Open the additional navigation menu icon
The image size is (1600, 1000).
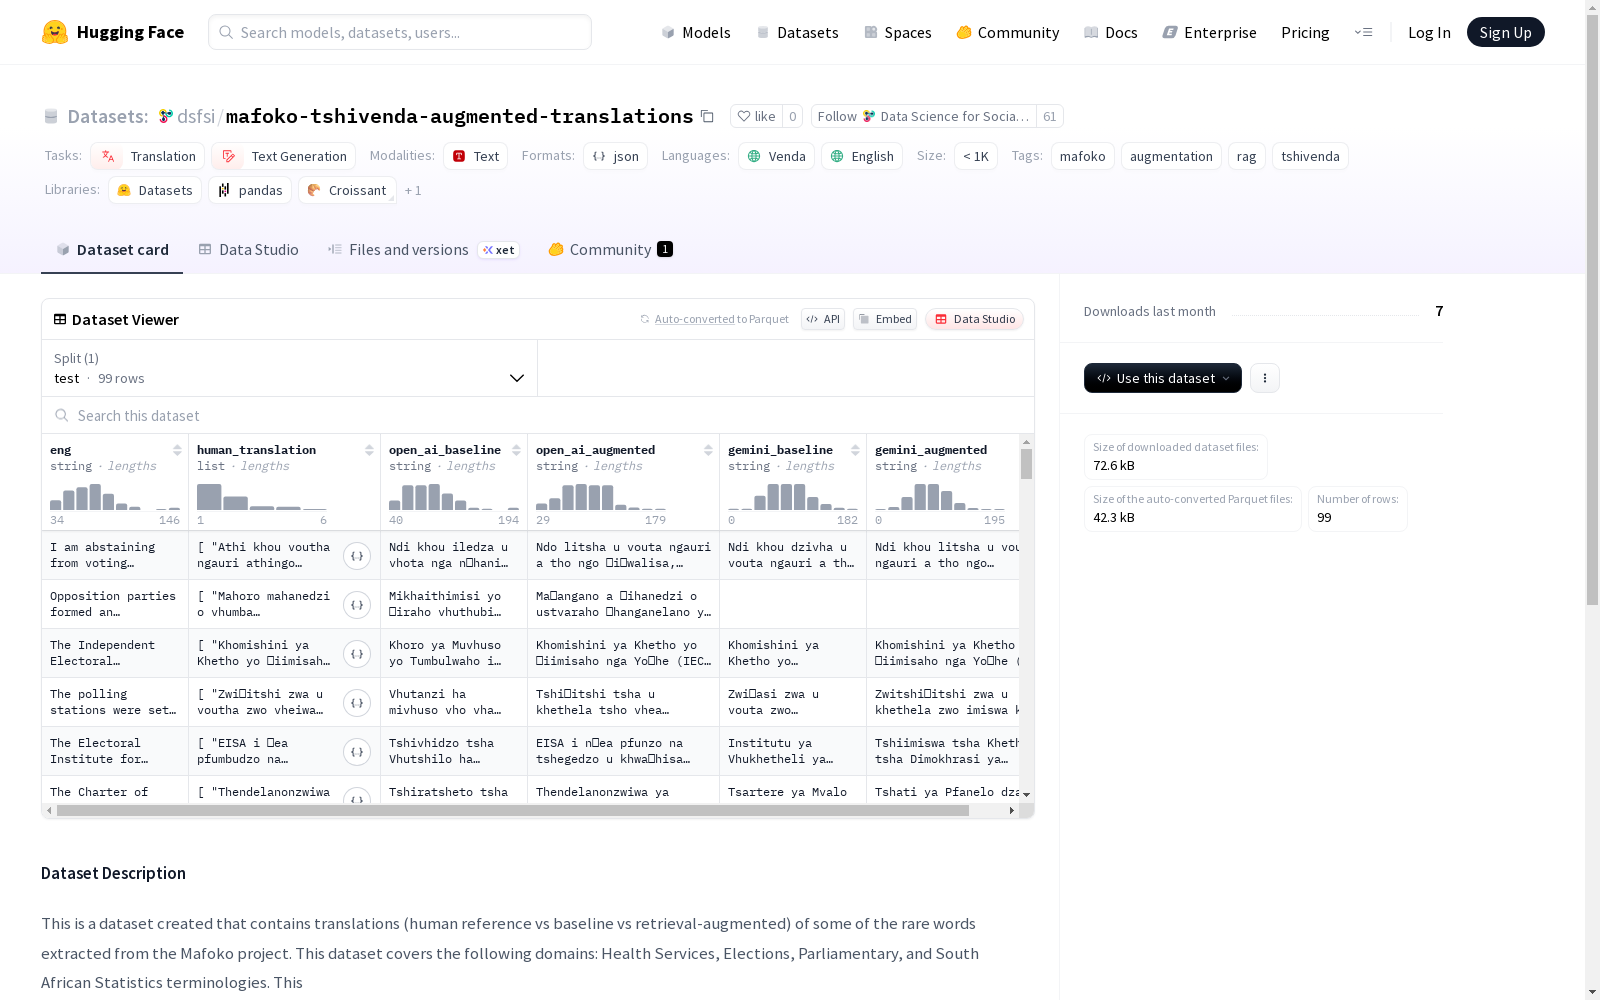(x=1363, y=32)
